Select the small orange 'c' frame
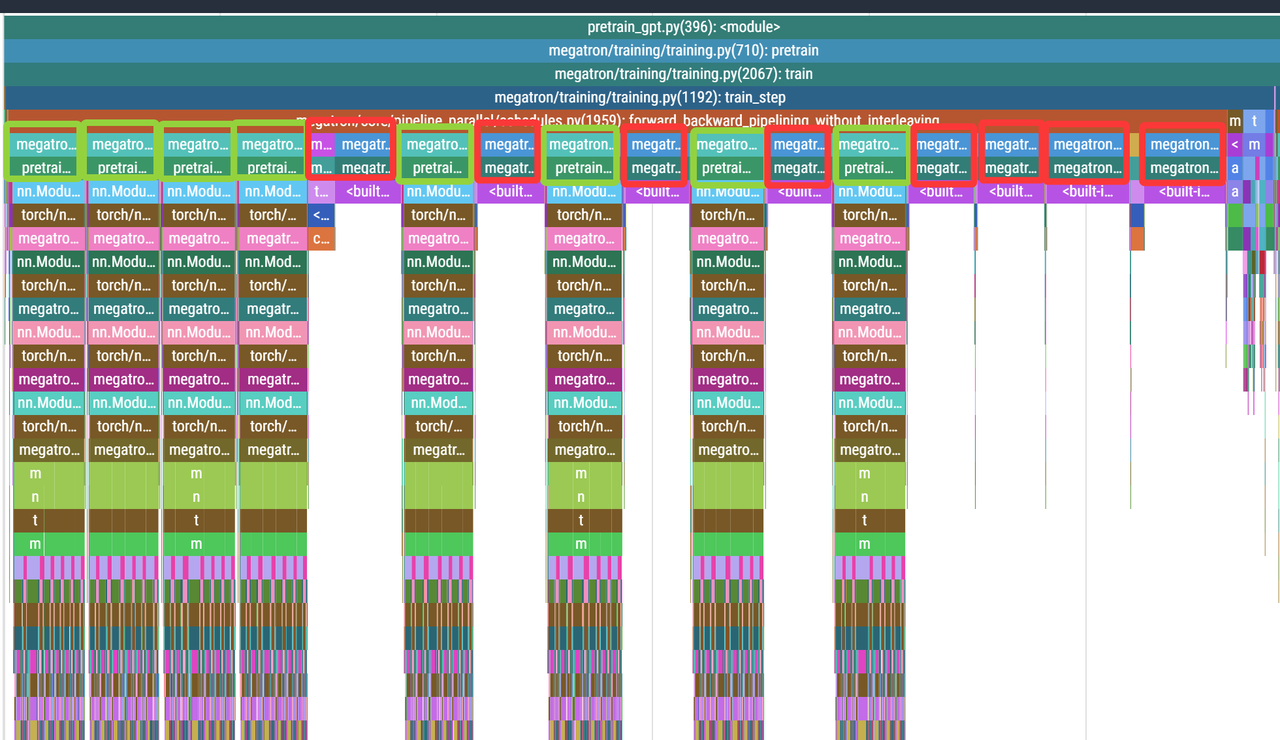 pos(322,238)
